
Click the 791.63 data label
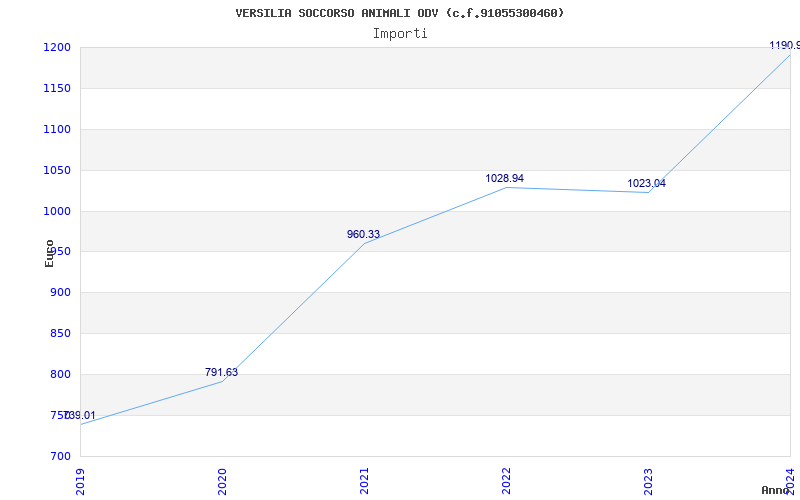[221, 372]
